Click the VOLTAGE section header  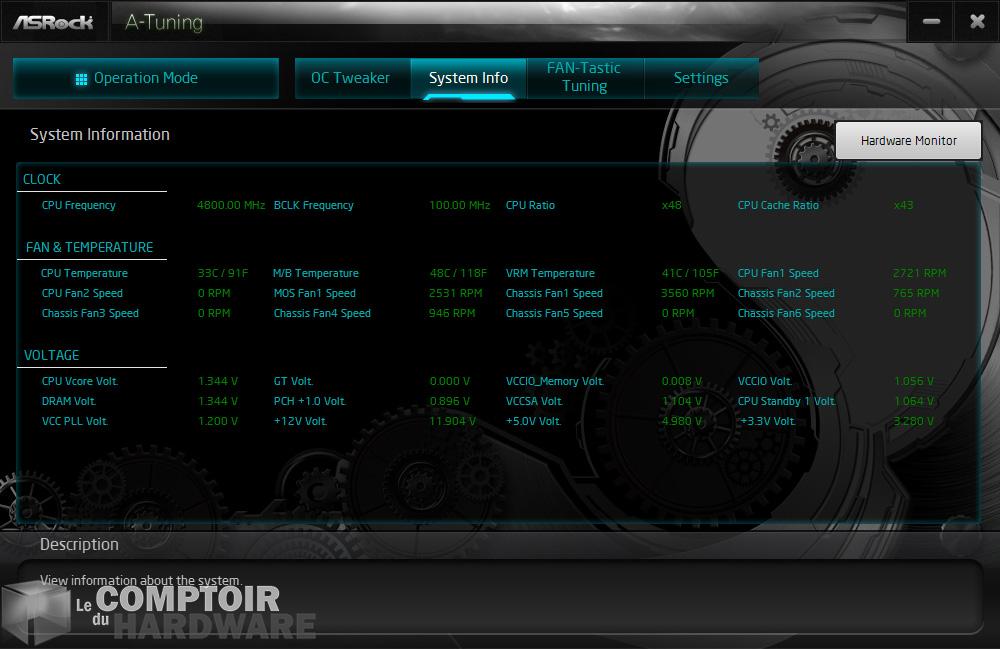click(51, 355)
